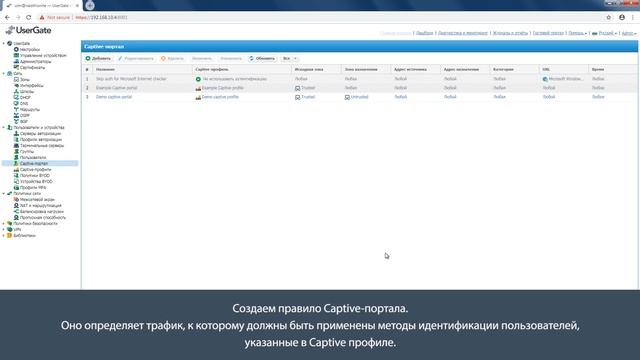Open Маршруты under Сеть
The width and height of the screenshot is (640, 360).
30,109
